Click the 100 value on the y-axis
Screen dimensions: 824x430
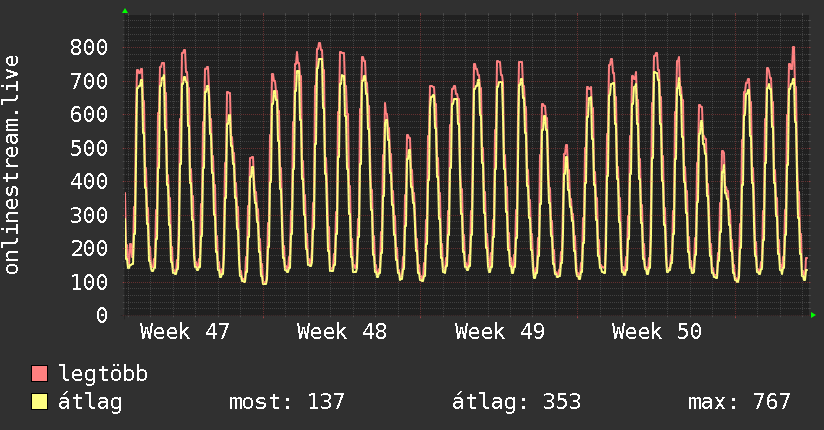[90, 282]
